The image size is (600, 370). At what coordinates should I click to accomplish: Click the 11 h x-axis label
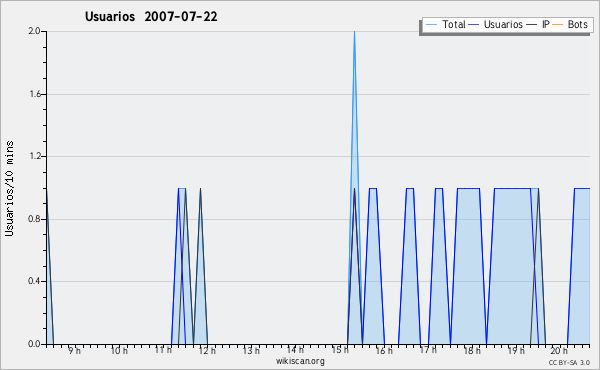click(163, 350)
